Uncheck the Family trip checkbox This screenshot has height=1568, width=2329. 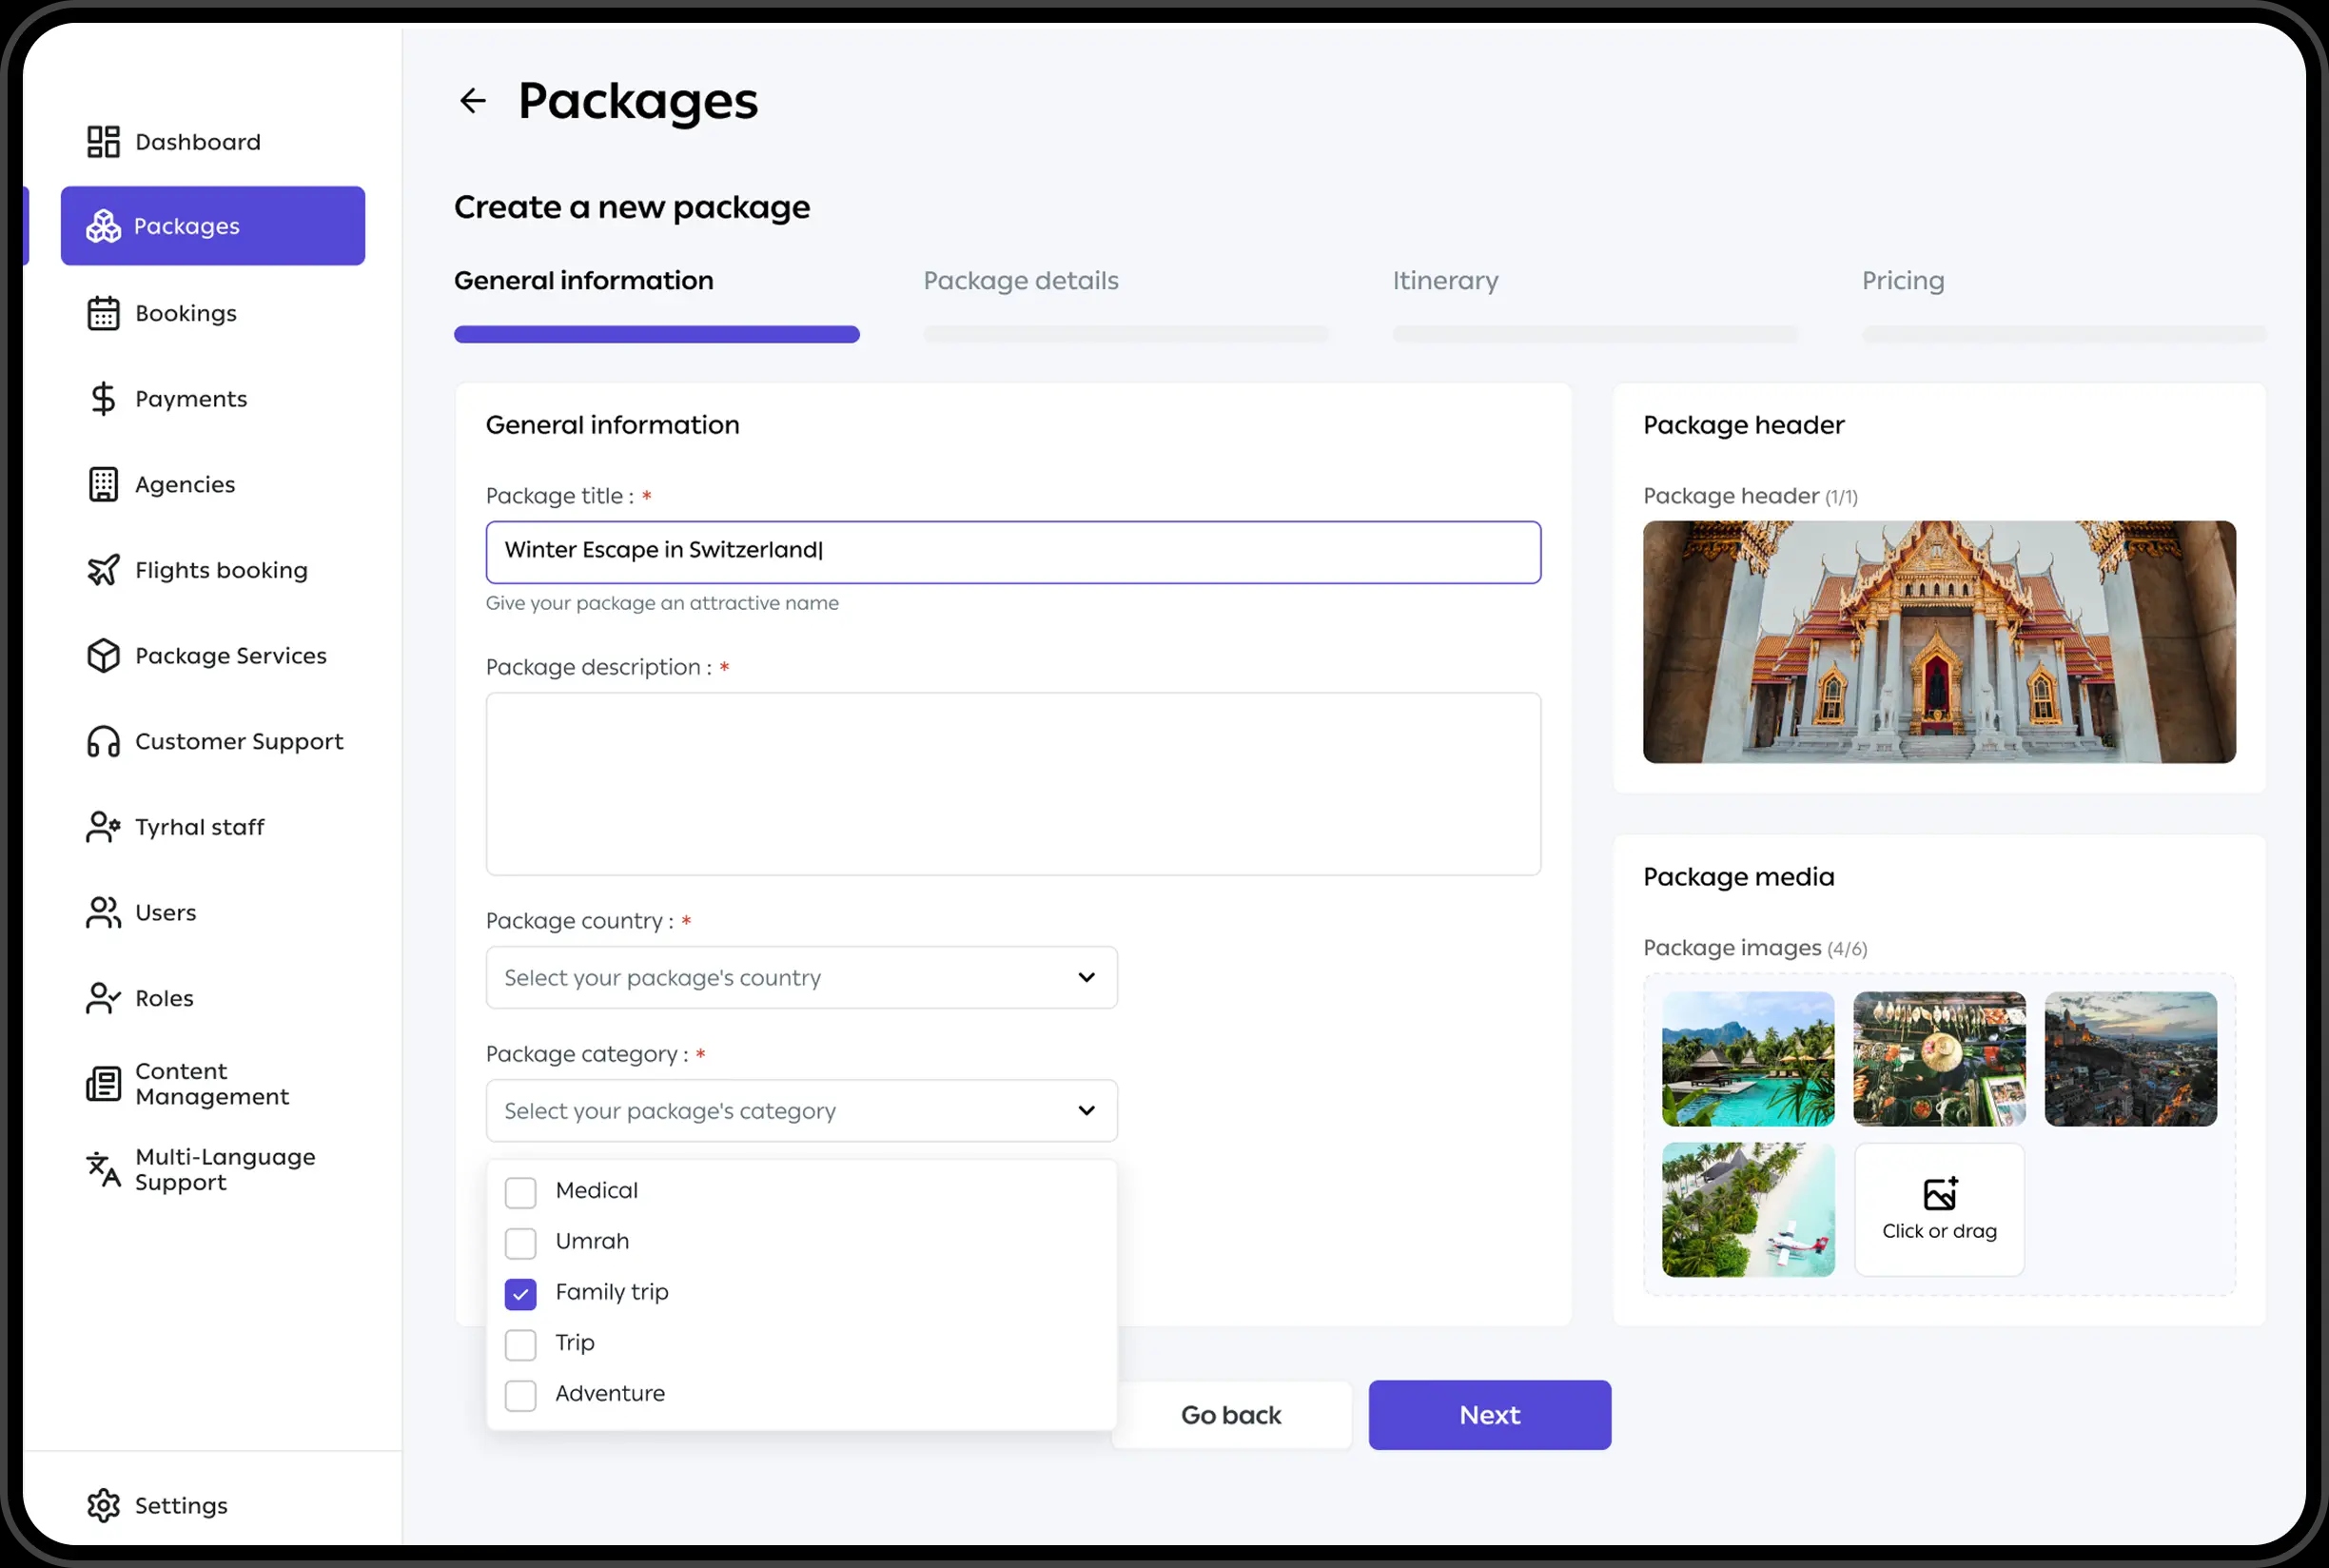point(520,1294)
